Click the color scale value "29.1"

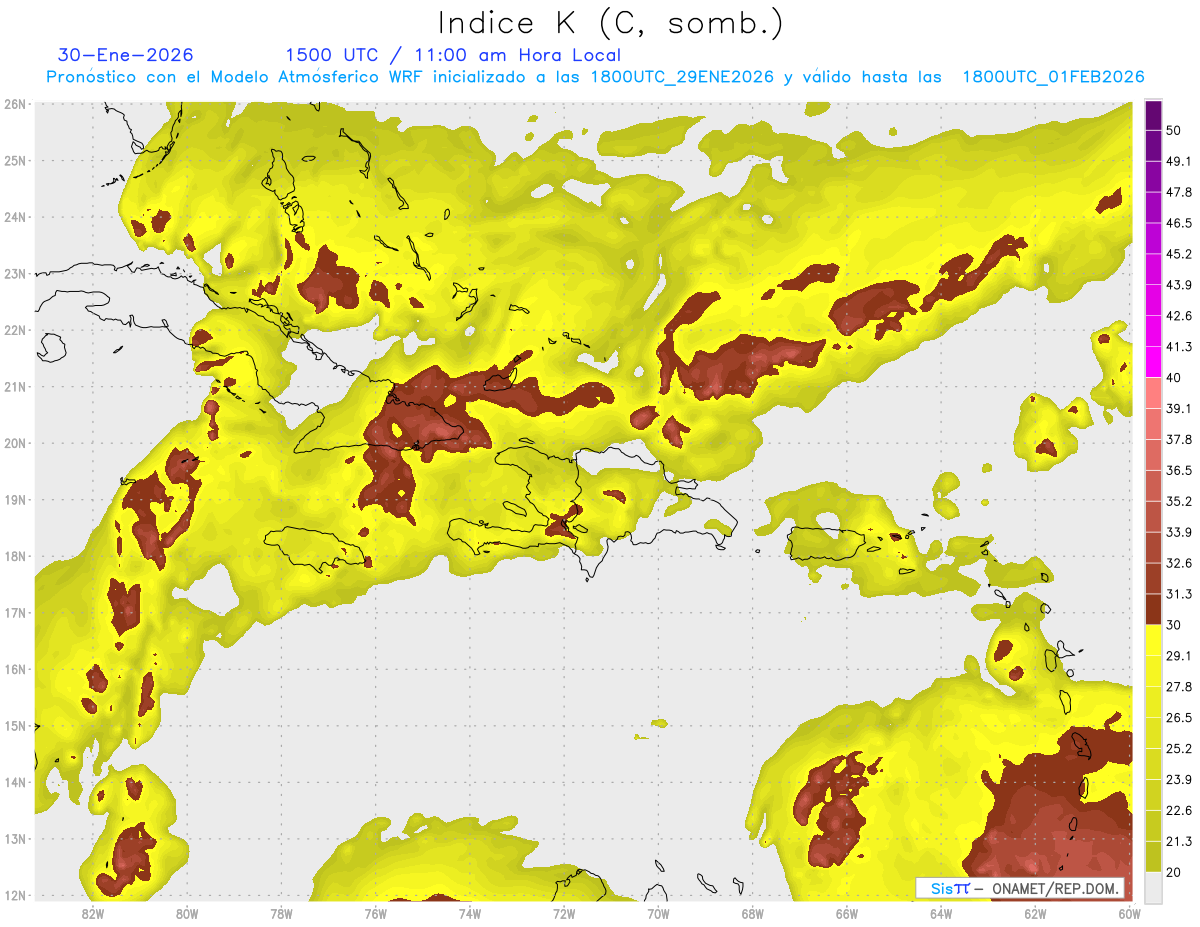click(1179, 655)
